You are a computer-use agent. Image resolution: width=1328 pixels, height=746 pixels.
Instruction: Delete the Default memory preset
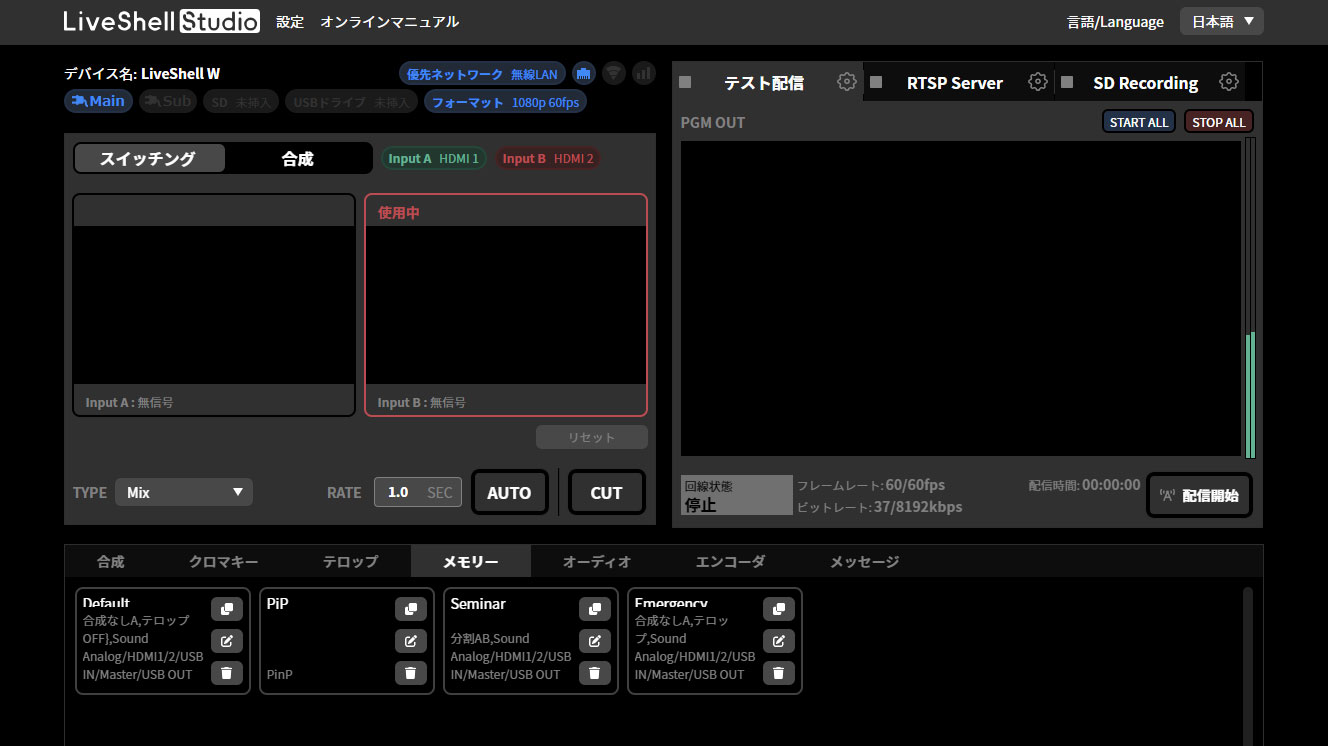click(227, 673)
